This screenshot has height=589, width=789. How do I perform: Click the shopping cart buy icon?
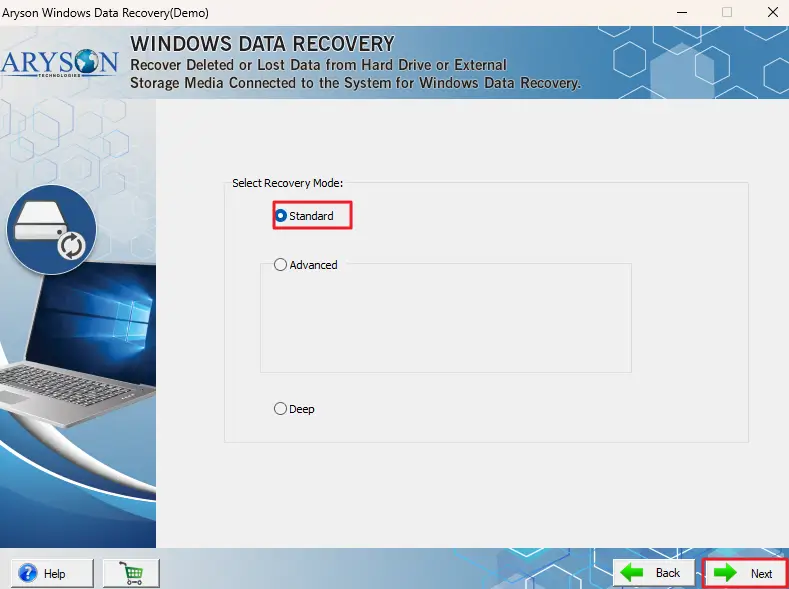point(131,573)
